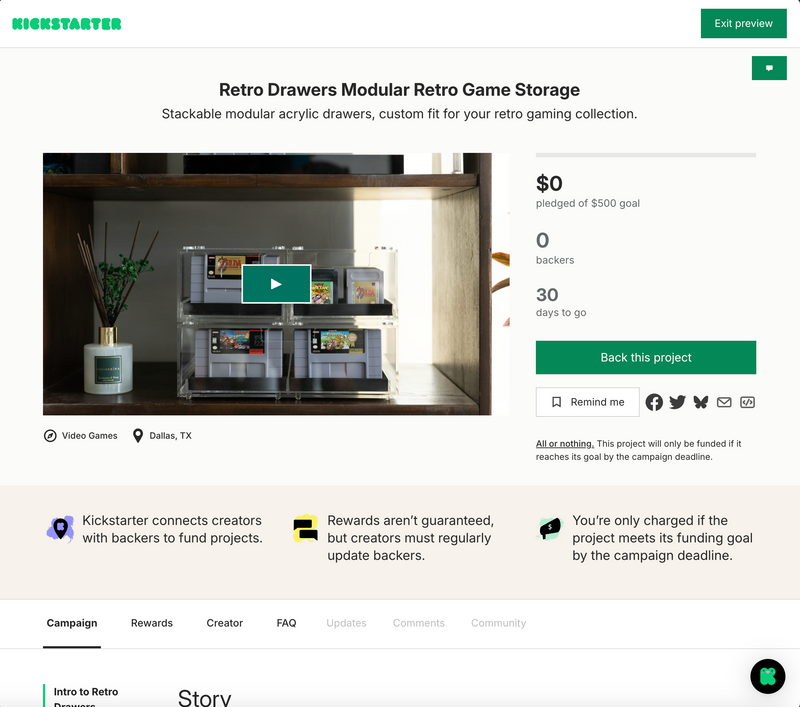This screenshot has height=707, width=800.
Task: Share project via Twitter bird icon
Action: click(678, 402)
